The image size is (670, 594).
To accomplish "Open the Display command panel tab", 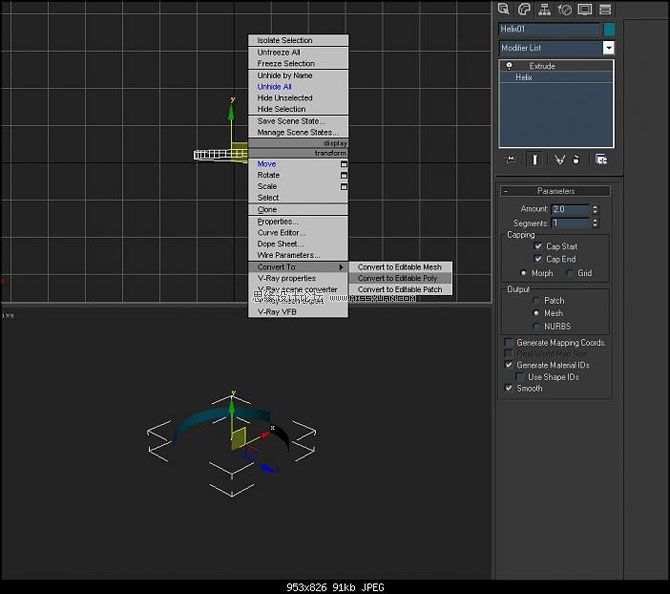I will (585, 9).
